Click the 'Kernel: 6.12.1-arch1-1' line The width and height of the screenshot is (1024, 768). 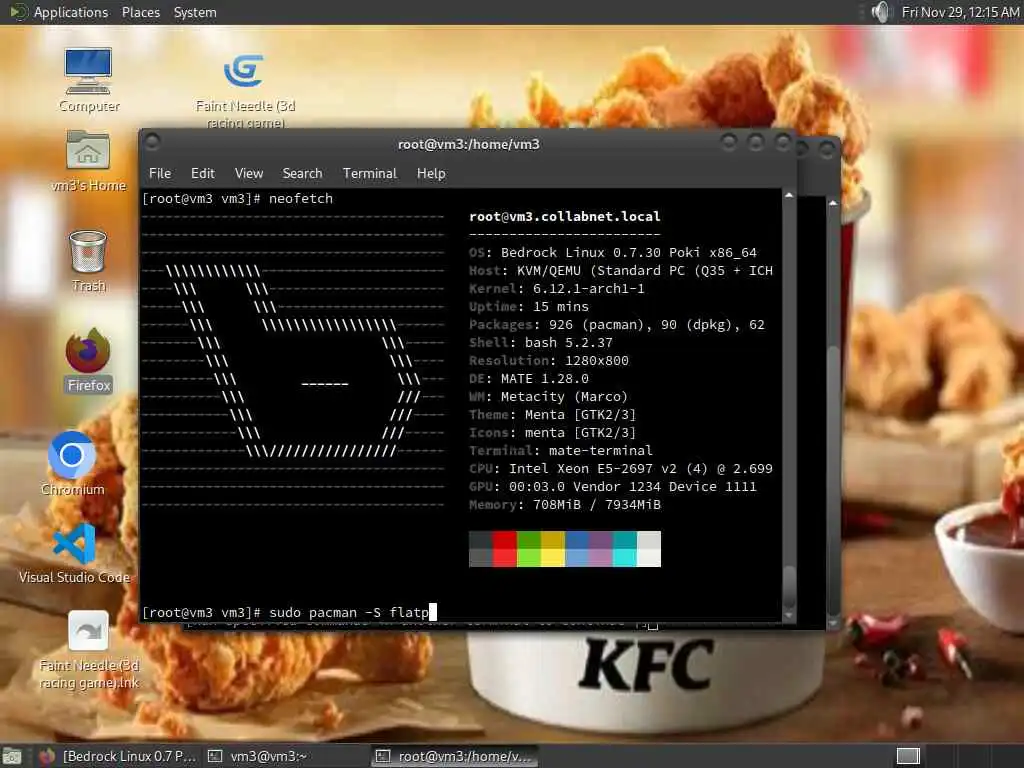pos(556,289)
